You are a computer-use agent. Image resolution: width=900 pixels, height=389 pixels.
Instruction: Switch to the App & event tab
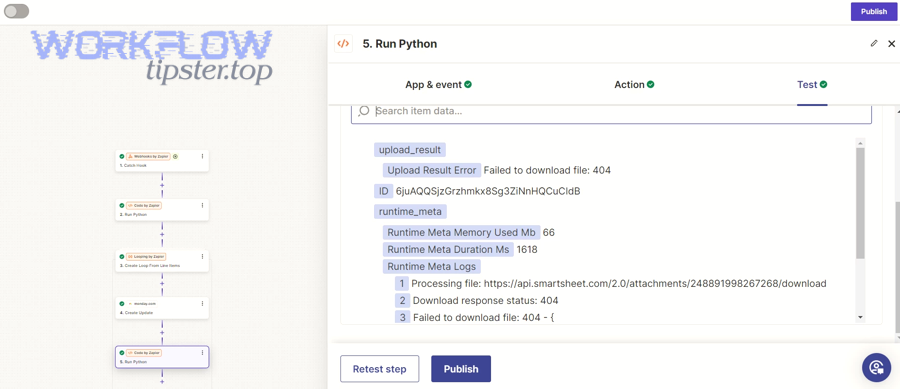tap(439, 84)
